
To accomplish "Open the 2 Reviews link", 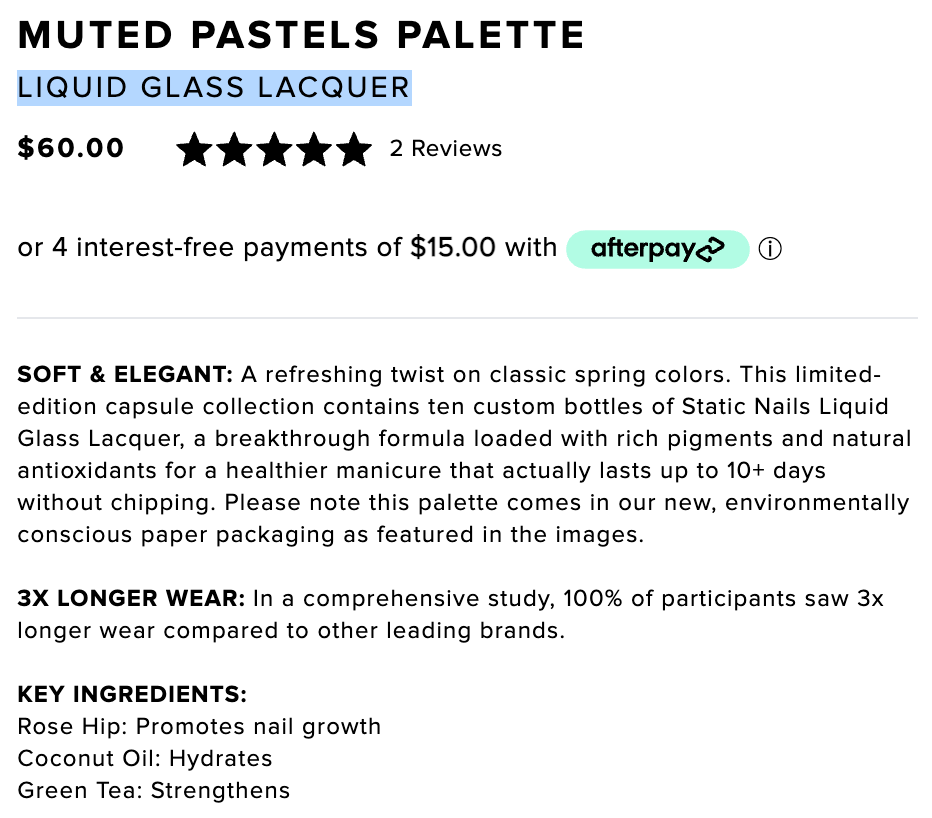I will [446, 149].
